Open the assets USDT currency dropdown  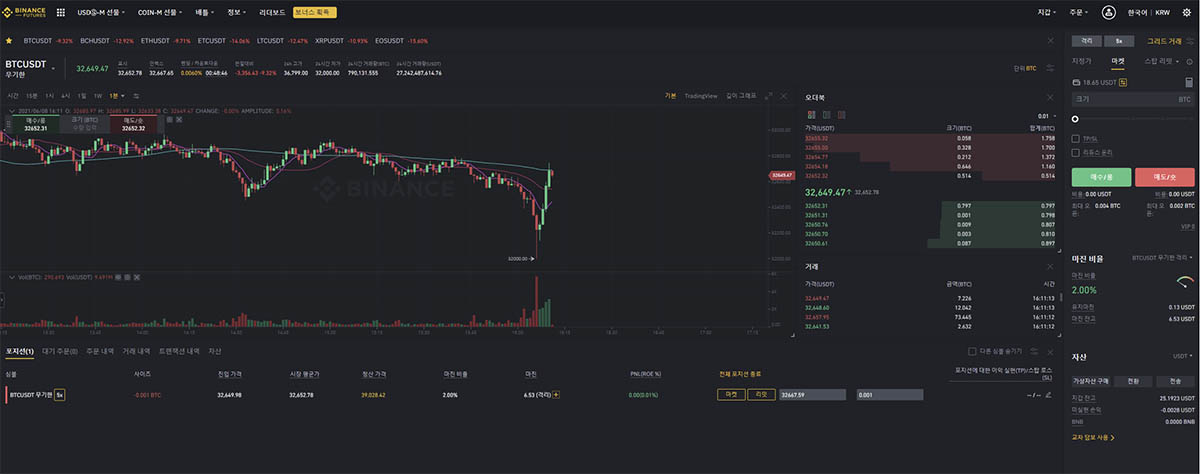point(1183,356)
